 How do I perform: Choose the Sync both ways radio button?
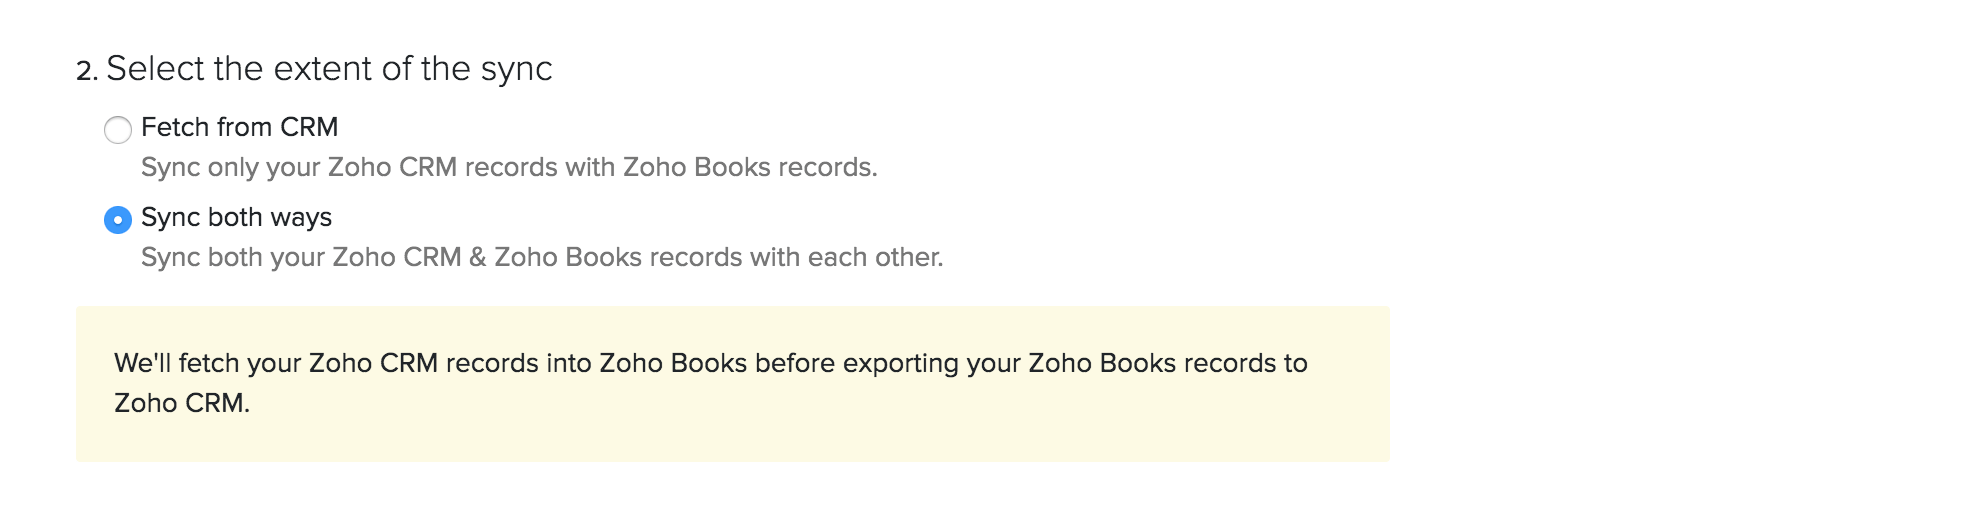click(118, 220)
